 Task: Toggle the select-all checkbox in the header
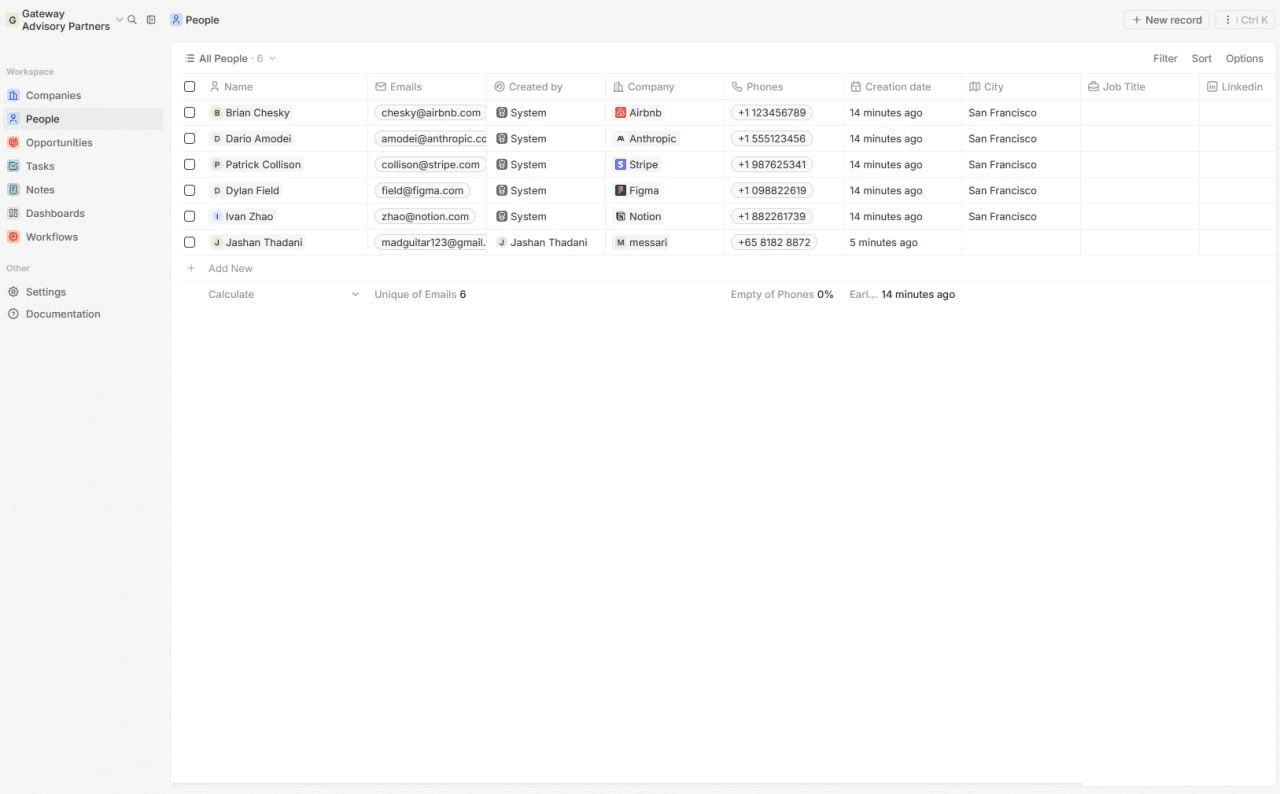(189, 87)
